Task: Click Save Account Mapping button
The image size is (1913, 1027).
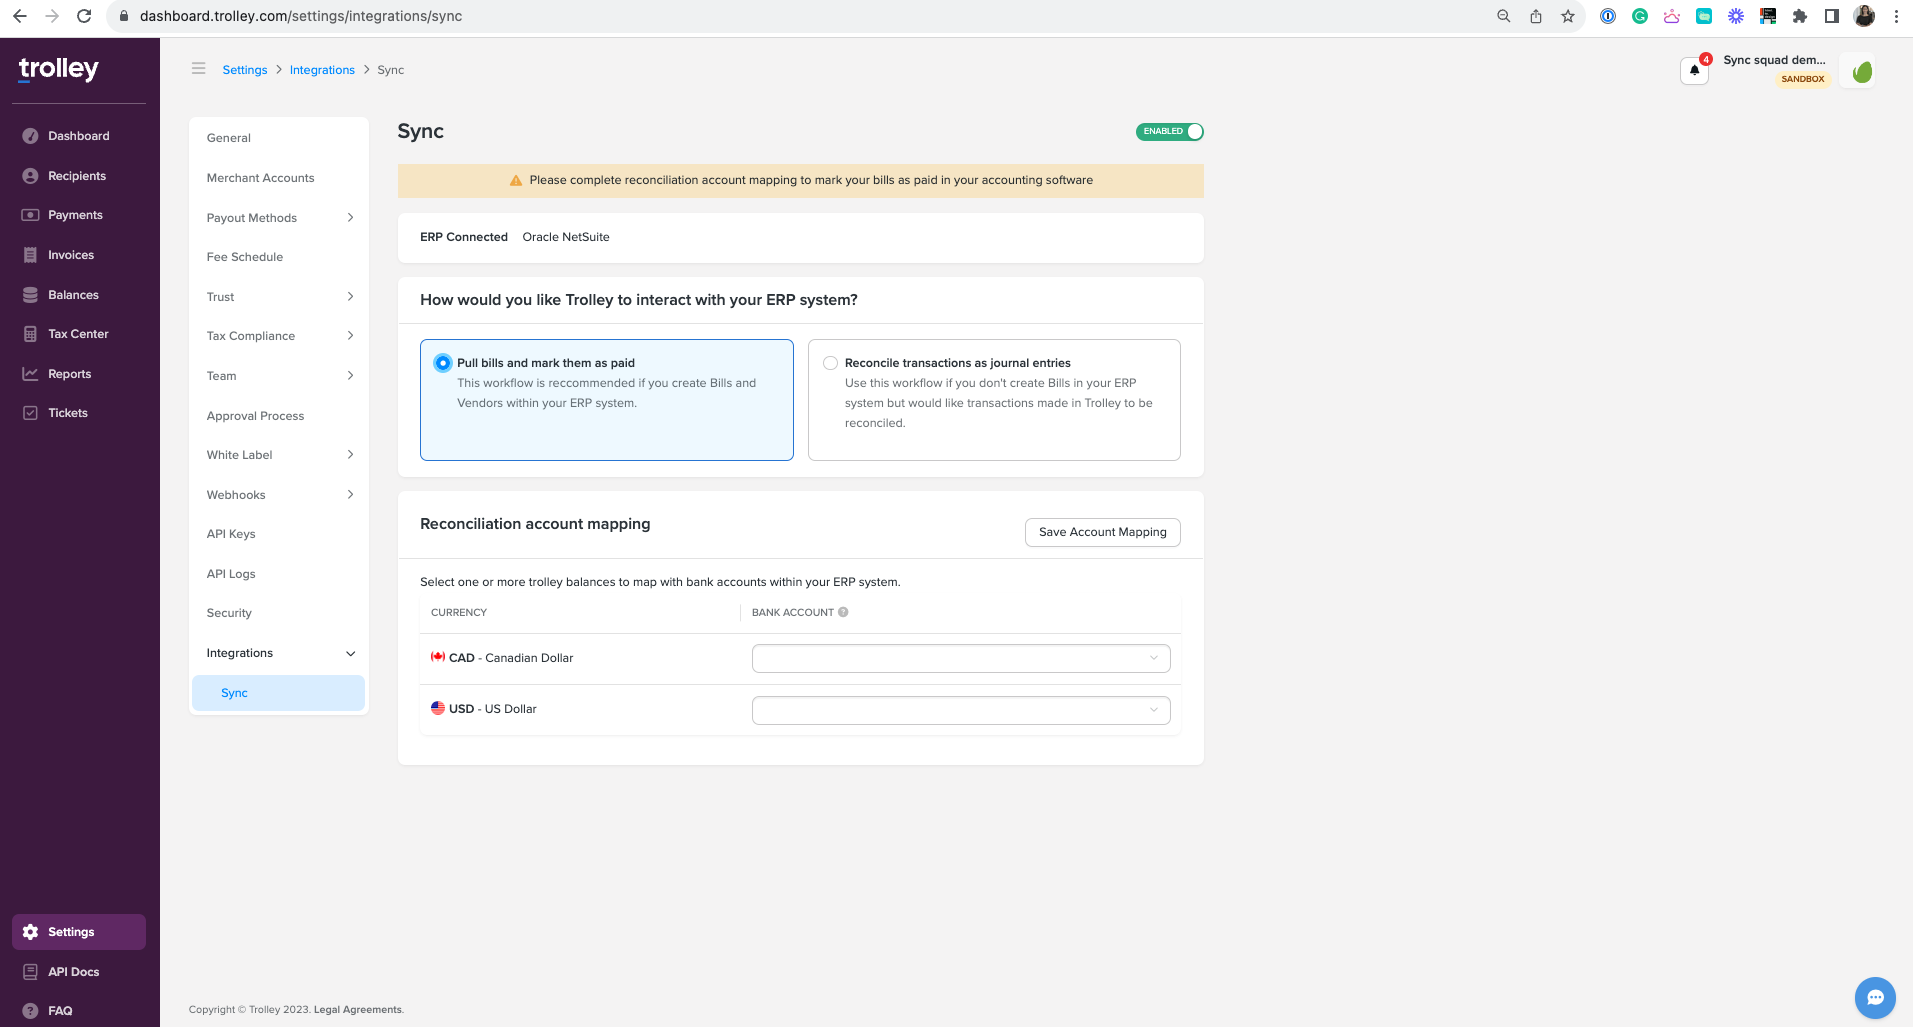Action: (x=1102, y=532)
